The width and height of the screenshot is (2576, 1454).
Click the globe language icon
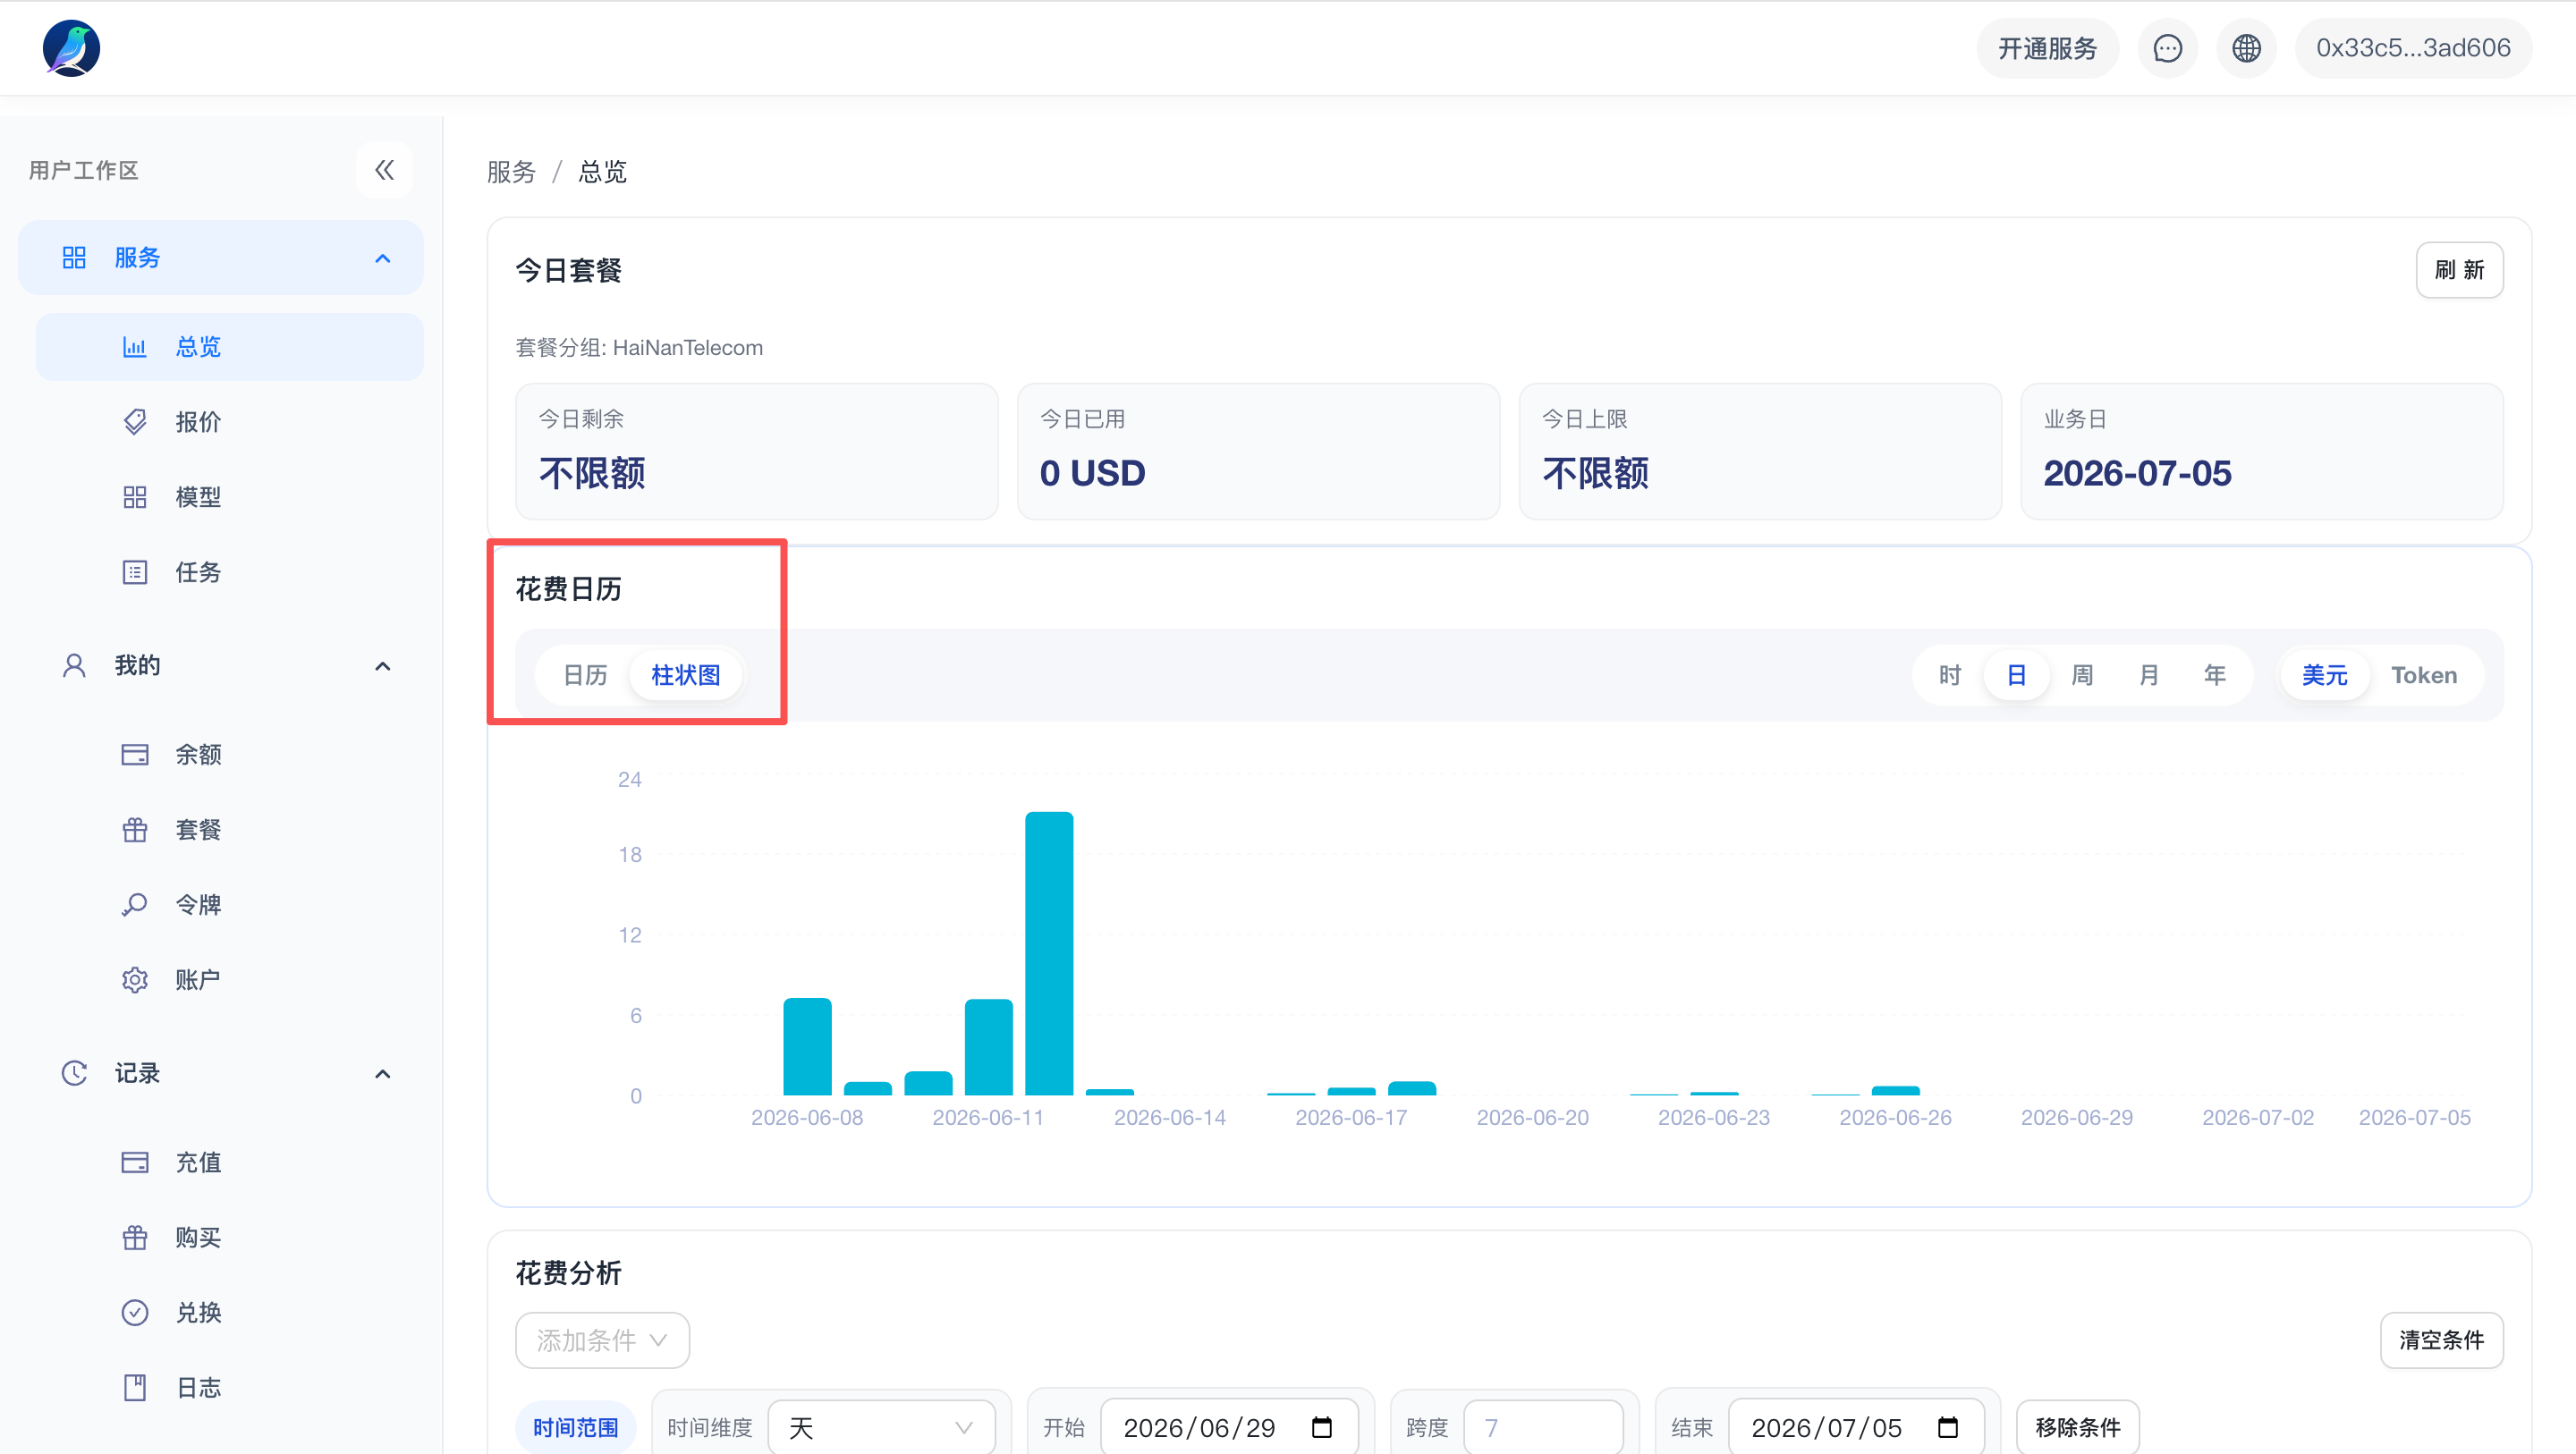2246,48
